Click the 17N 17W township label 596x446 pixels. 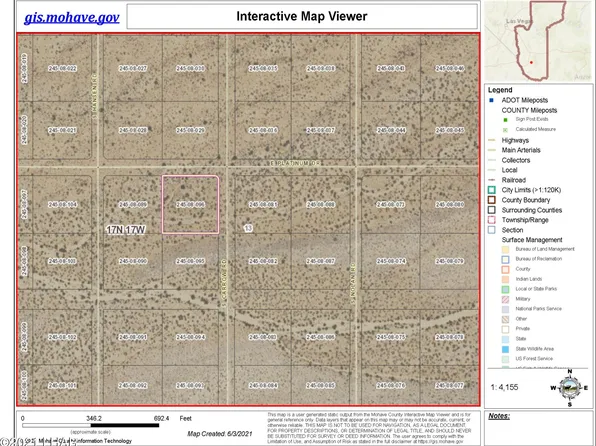click(125, 230)
